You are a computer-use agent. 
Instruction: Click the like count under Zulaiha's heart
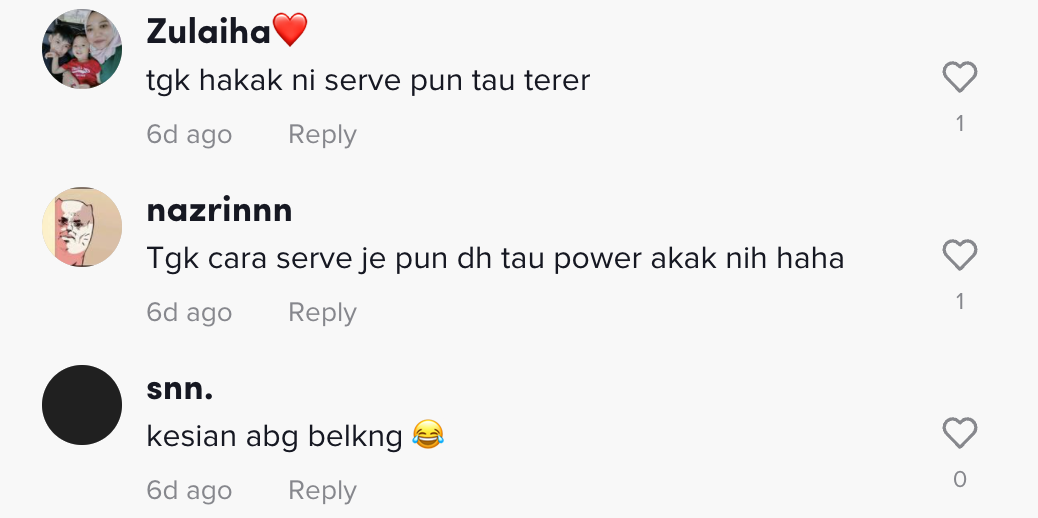[960, 123]
